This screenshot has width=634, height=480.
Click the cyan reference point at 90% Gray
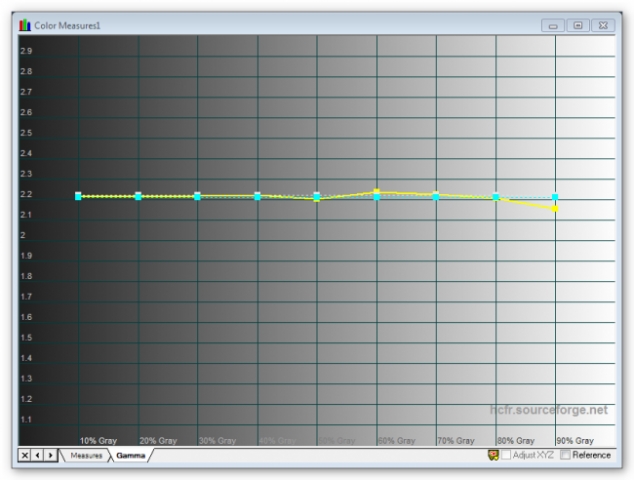point(555,197)
